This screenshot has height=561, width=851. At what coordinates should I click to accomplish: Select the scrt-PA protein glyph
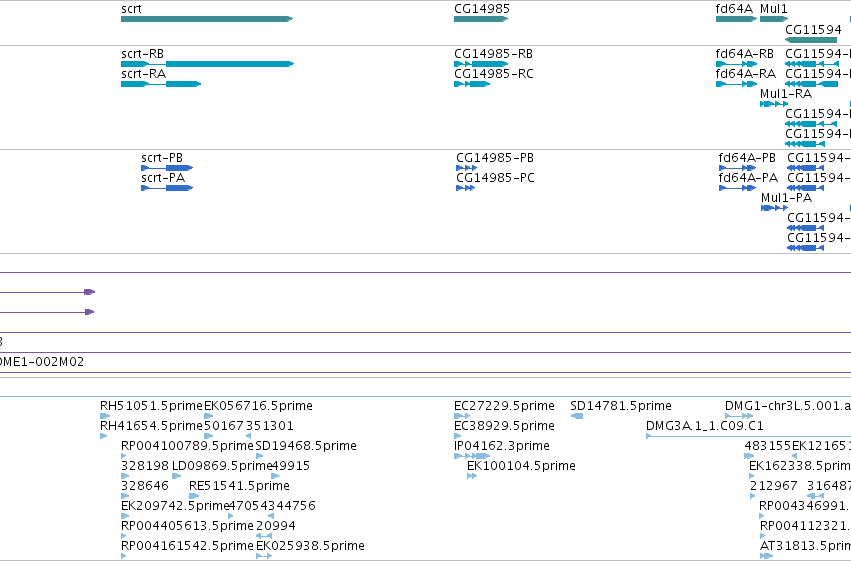click(x=167, y=188)
